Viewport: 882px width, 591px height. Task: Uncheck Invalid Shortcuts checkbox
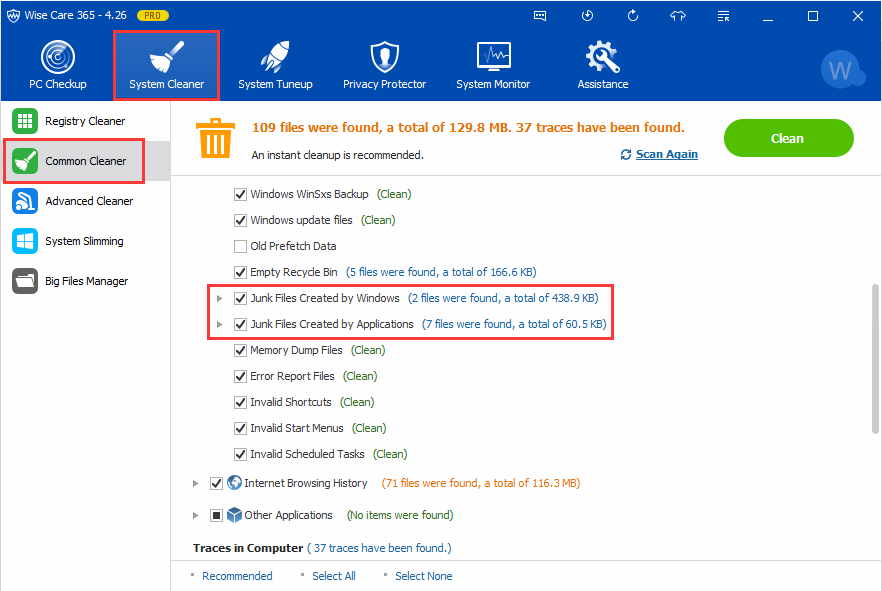pos(240,402)
